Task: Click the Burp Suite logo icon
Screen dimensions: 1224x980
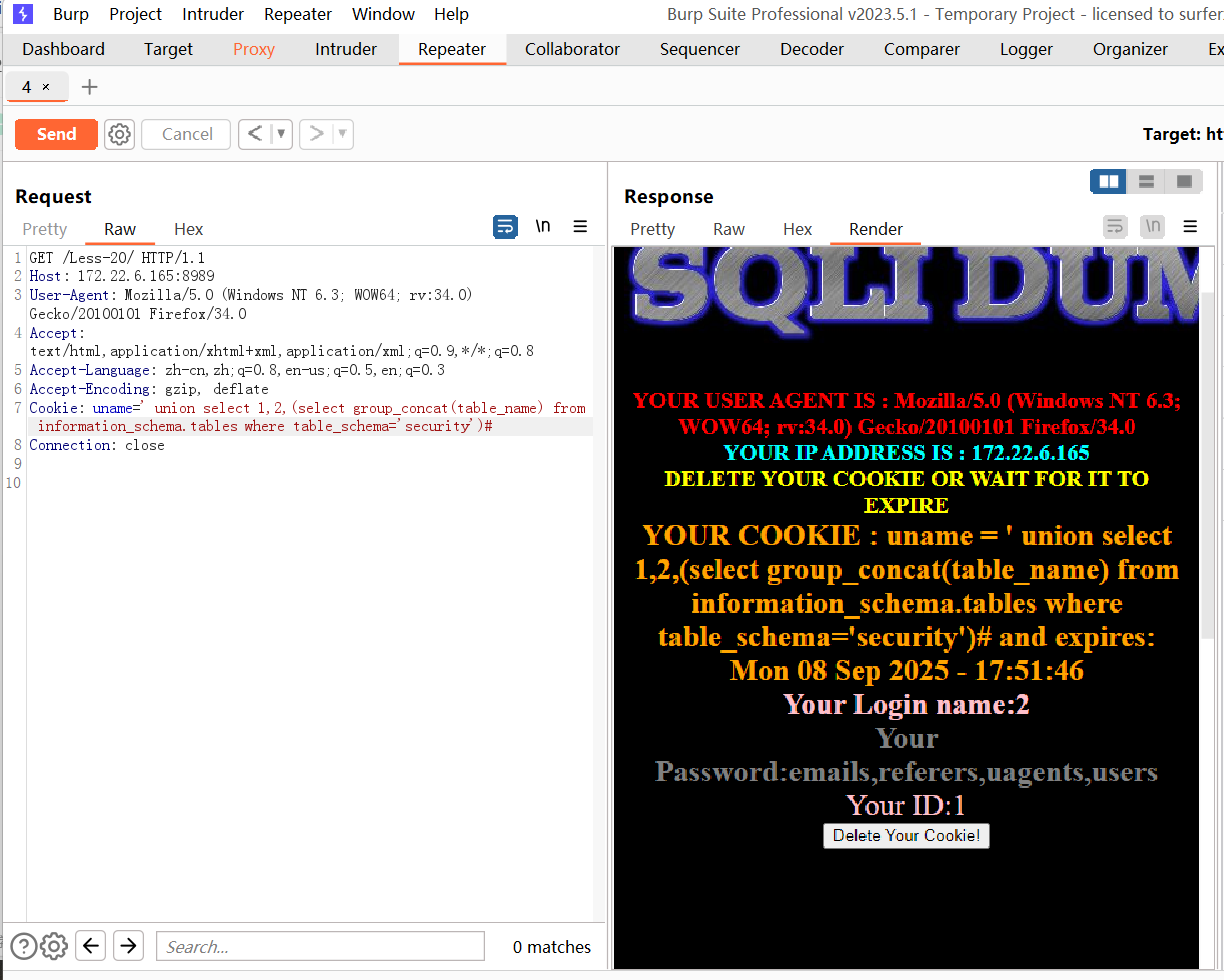Action: click(22, 14)
